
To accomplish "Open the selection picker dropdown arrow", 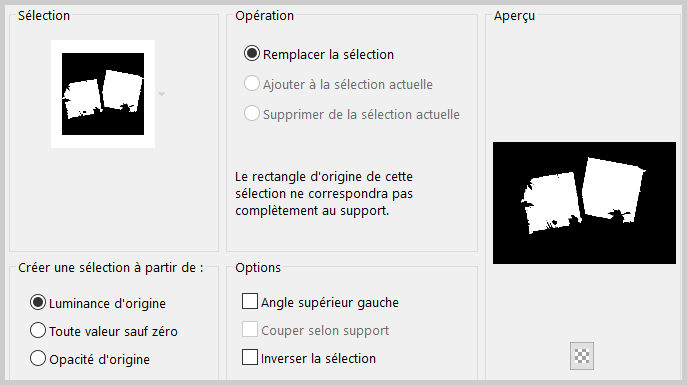I will coord(162,94).
